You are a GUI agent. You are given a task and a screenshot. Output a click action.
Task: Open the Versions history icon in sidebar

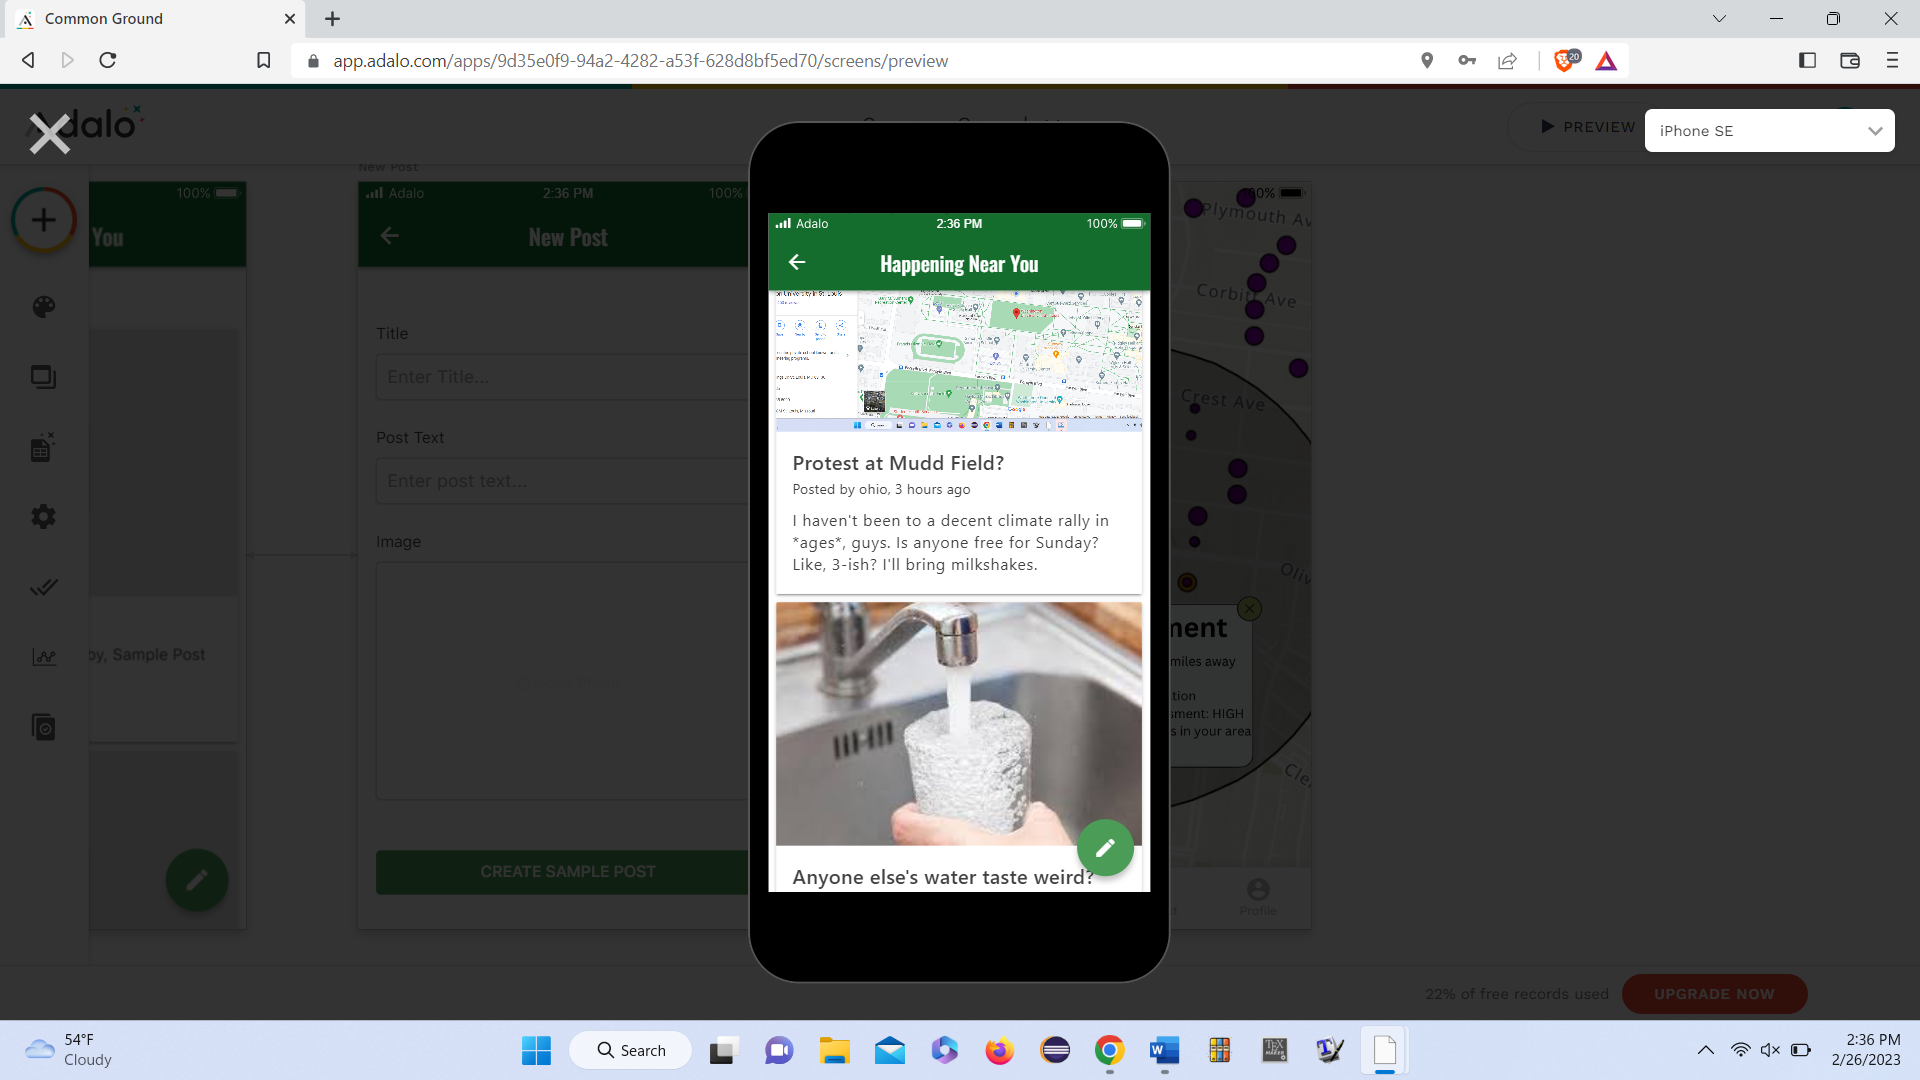(x=44, y=727)
